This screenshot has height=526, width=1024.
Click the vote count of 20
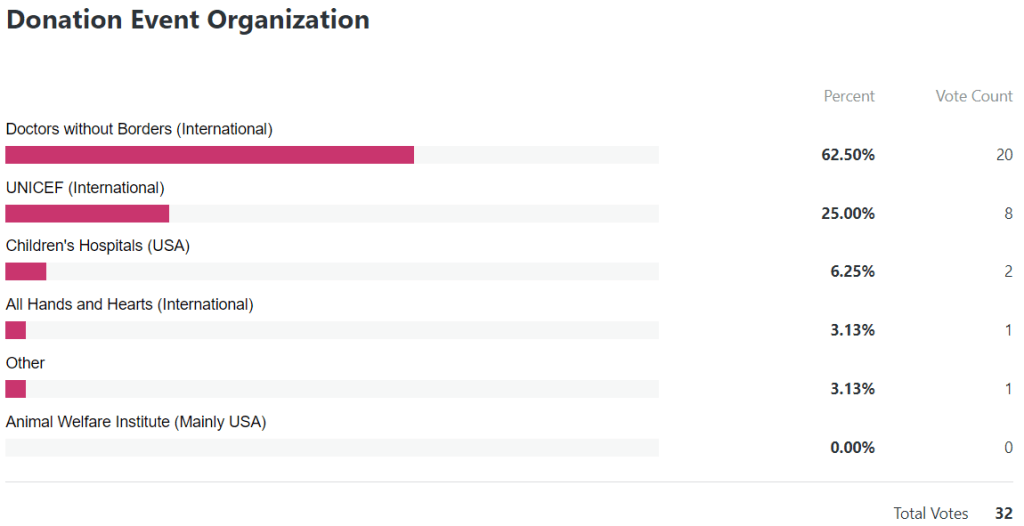pyautogui.click(x=1004, y=155)
